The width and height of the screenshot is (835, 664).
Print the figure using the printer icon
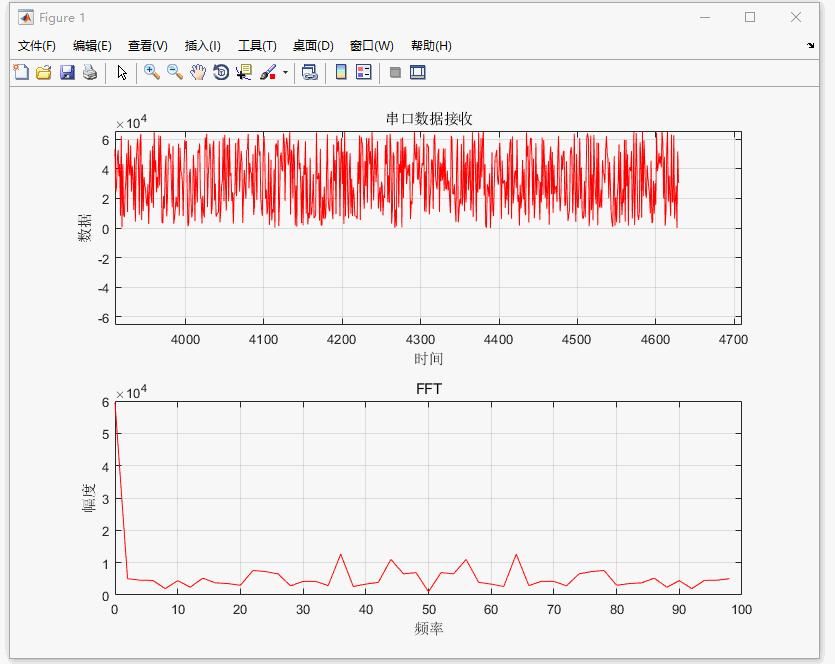click(90, 72)
